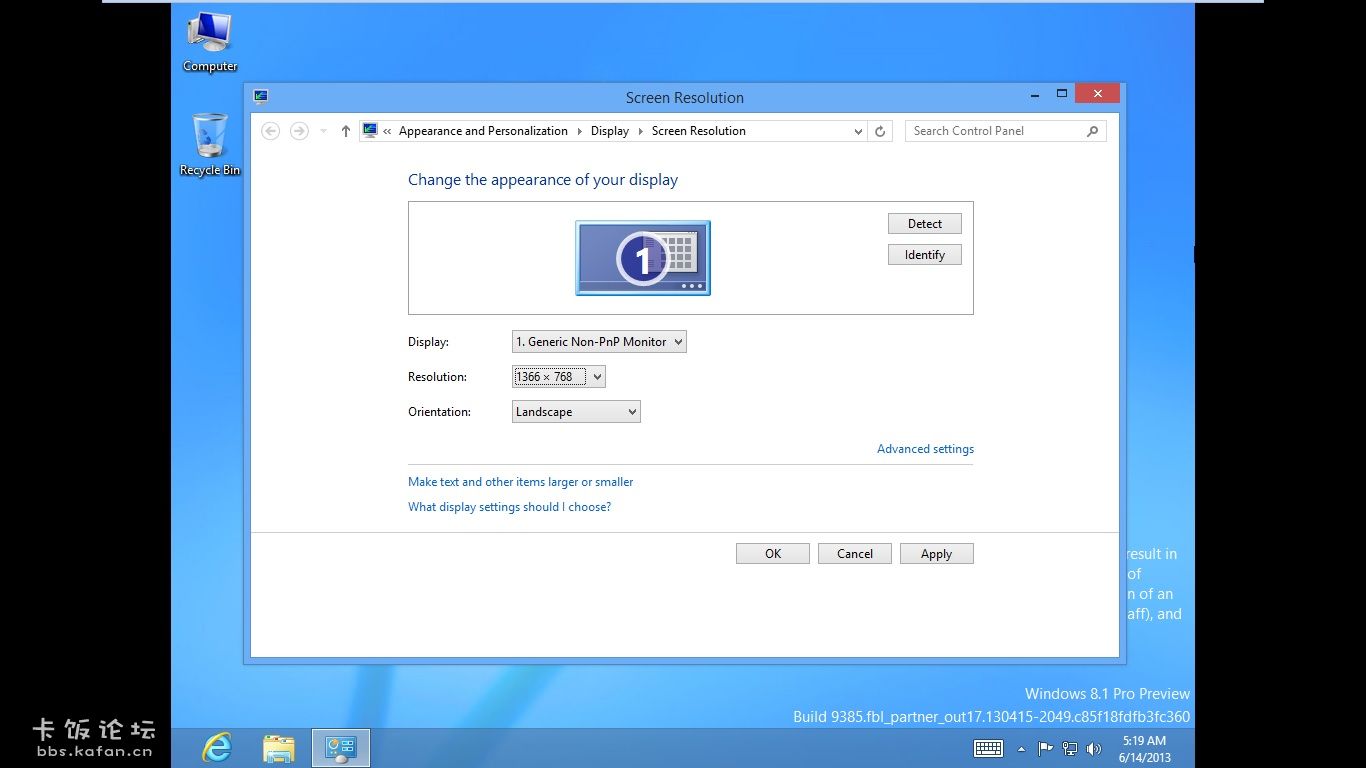Show hidden tray icons arrow
Screen dimensions: 1366x768
1021,749
